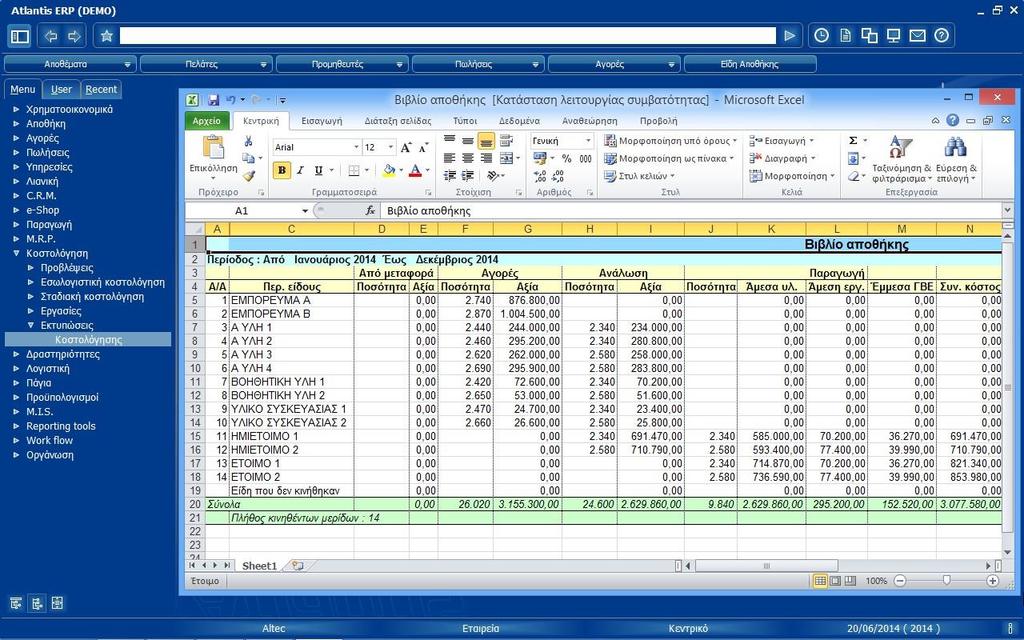Click the Excel Cut scissors icon
This screenshot has width=1024, height=640.
tap(248, 141)
